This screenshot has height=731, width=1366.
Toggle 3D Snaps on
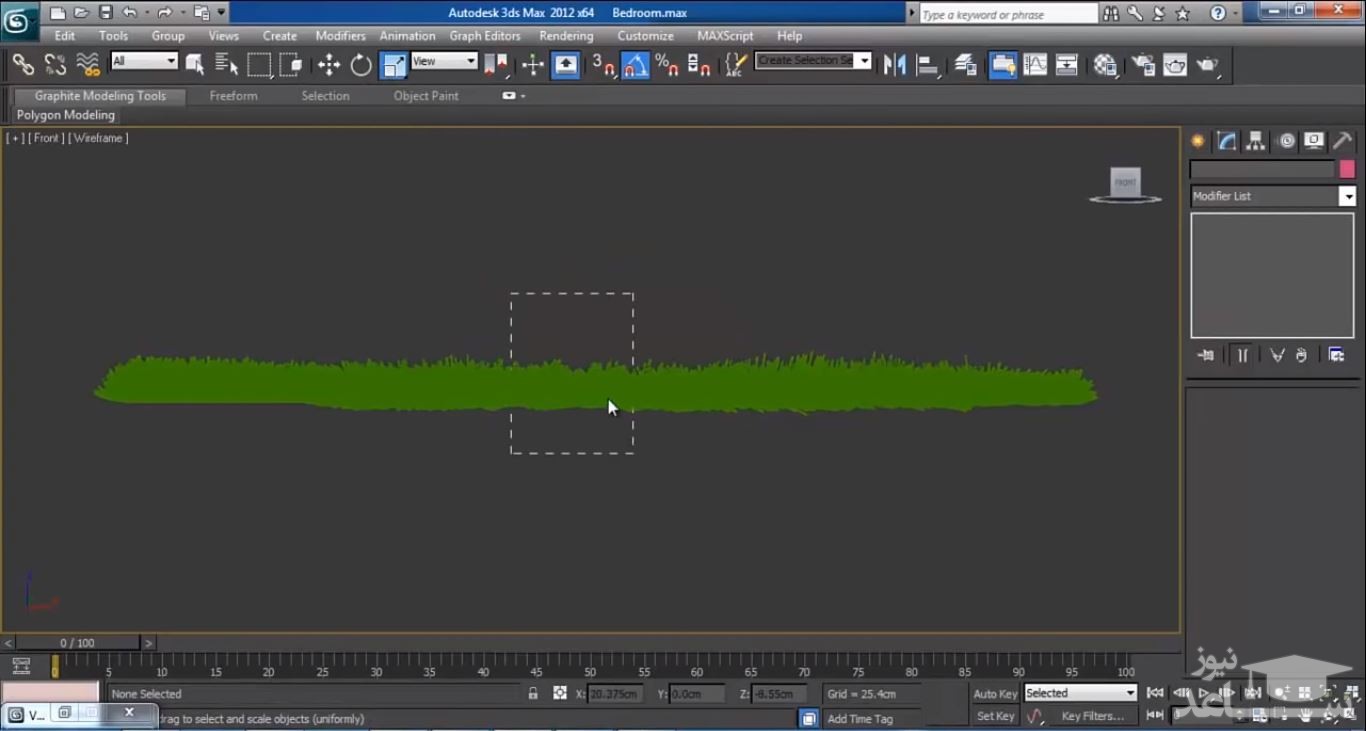click(603, 65)
